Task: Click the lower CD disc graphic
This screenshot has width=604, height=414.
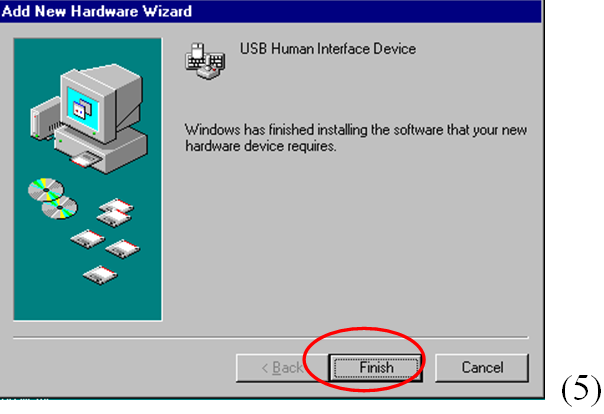Action: [x=59, y=208]
